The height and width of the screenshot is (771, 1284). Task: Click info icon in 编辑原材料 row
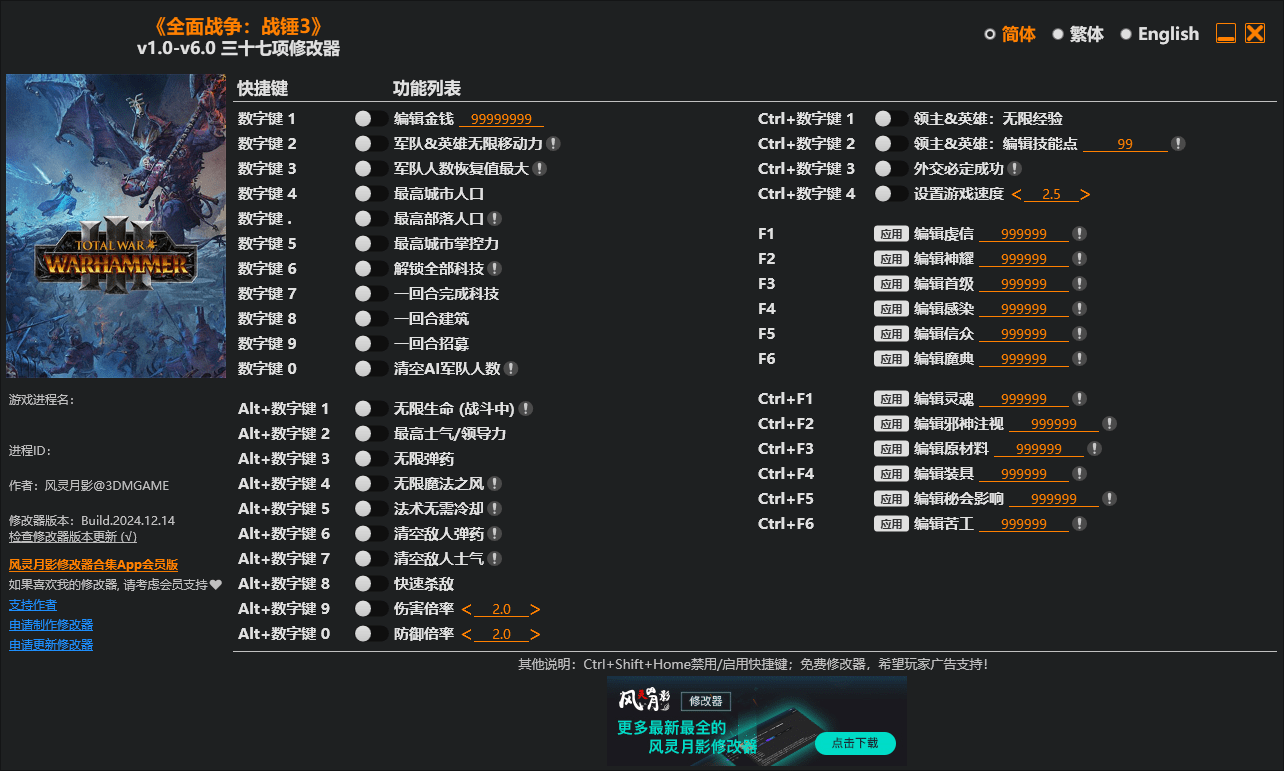point(1094,449)
